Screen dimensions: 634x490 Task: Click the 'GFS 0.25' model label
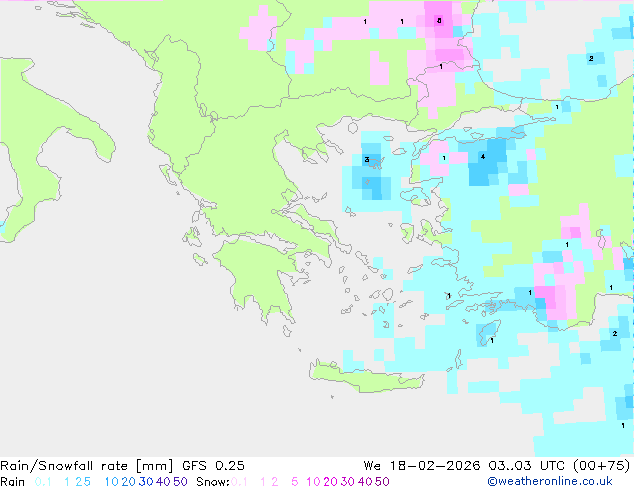pos(213,466)
